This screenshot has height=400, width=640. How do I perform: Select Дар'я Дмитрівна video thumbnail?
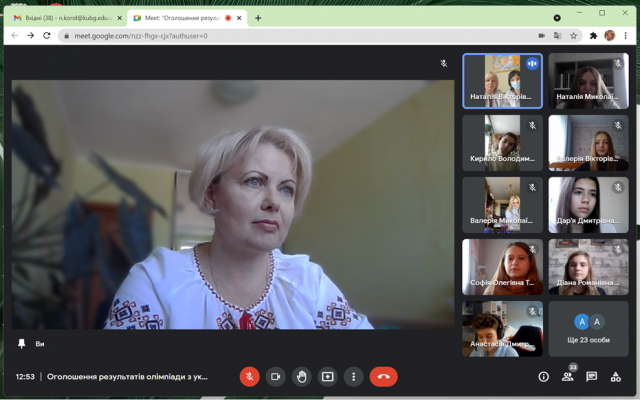click(x=588, y=205)
